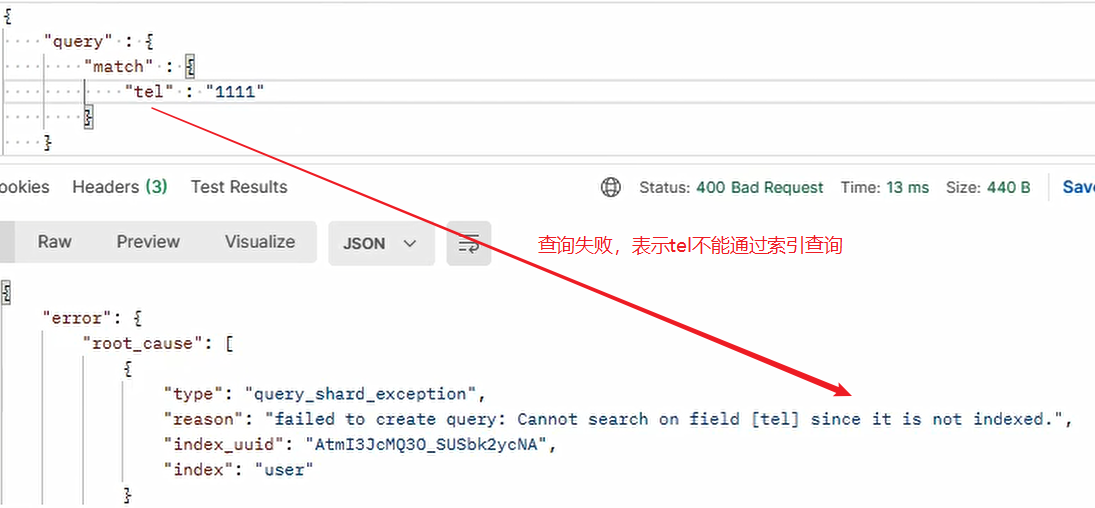The height and width of the screenshot is (508, 1095).
Task: Open the Cookies response tab
Action: point(24,187)
